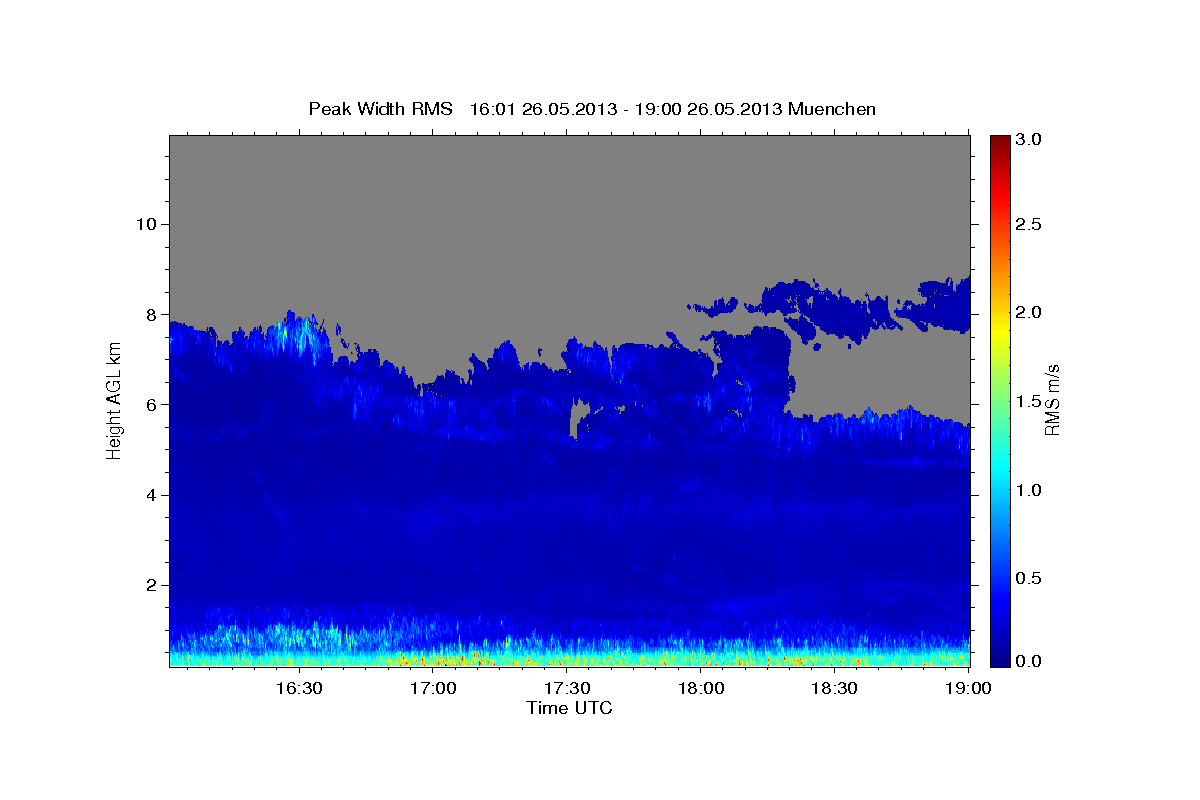Click the colorbar value 2.5
Screen dimensions: 1200x800
click(1028, 224)
